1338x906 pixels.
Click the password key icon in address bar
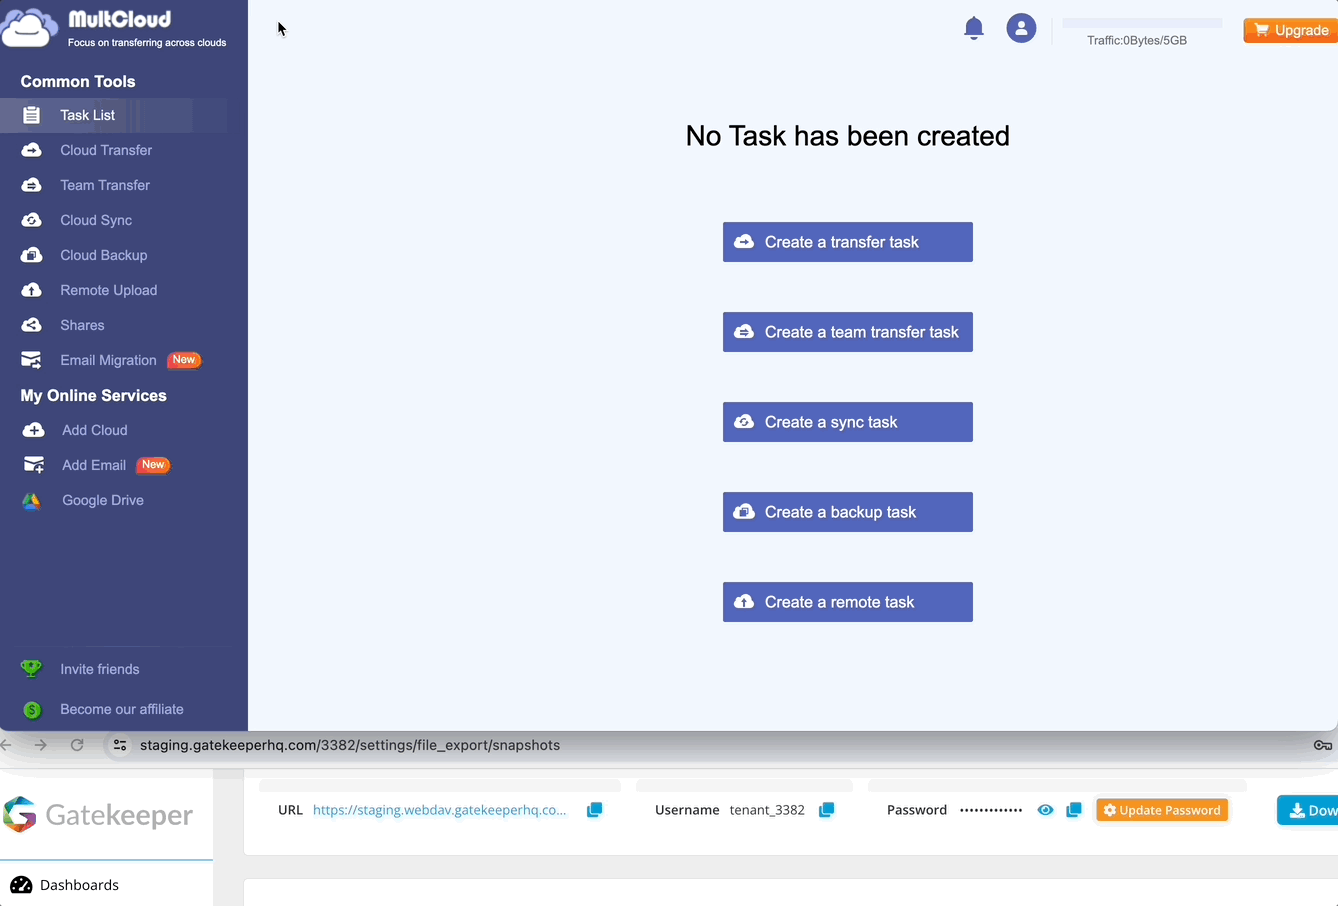point(1322,745)
